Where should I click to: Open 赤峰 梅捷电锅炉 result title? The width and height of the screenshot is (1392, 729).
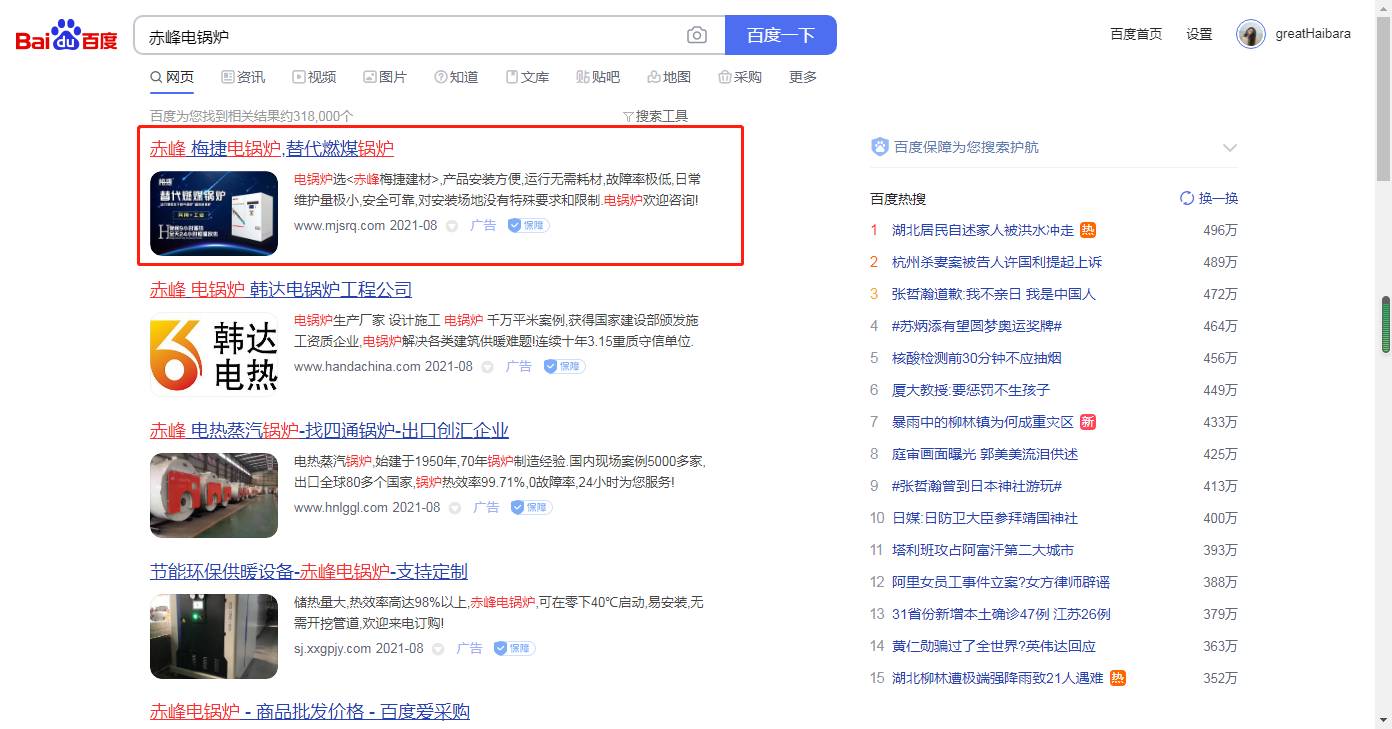272,148
